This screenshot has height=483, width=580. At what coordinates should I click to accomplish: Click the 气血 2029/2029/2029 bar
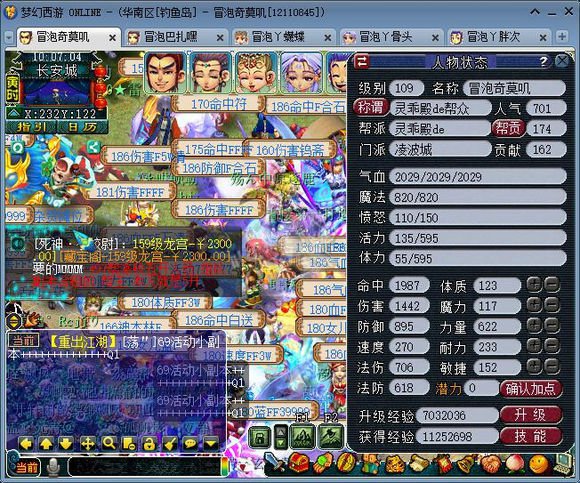click(x=478, y=177)
